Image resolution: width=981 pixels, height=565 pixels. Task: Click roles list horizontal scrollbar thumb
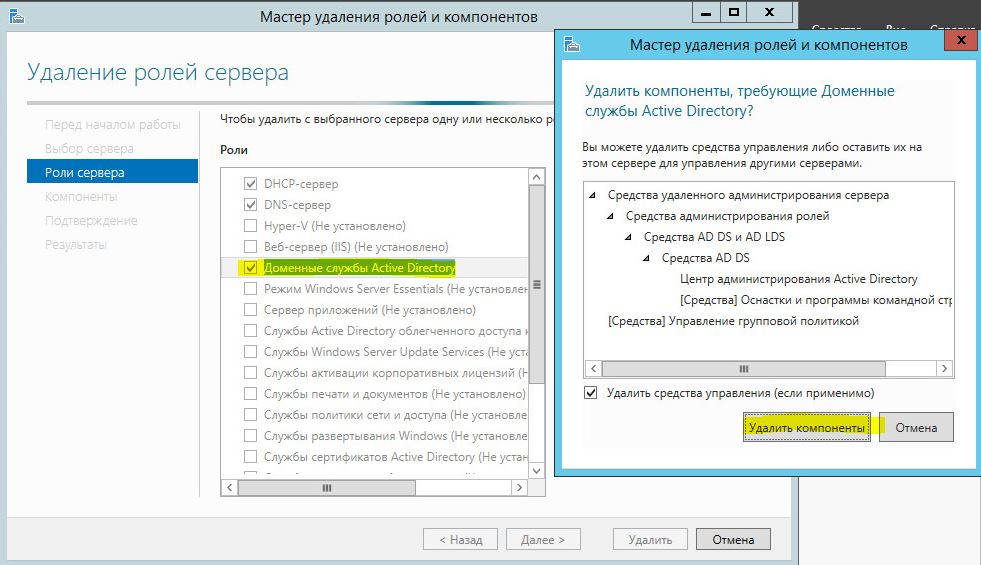[x=327, y=487]
